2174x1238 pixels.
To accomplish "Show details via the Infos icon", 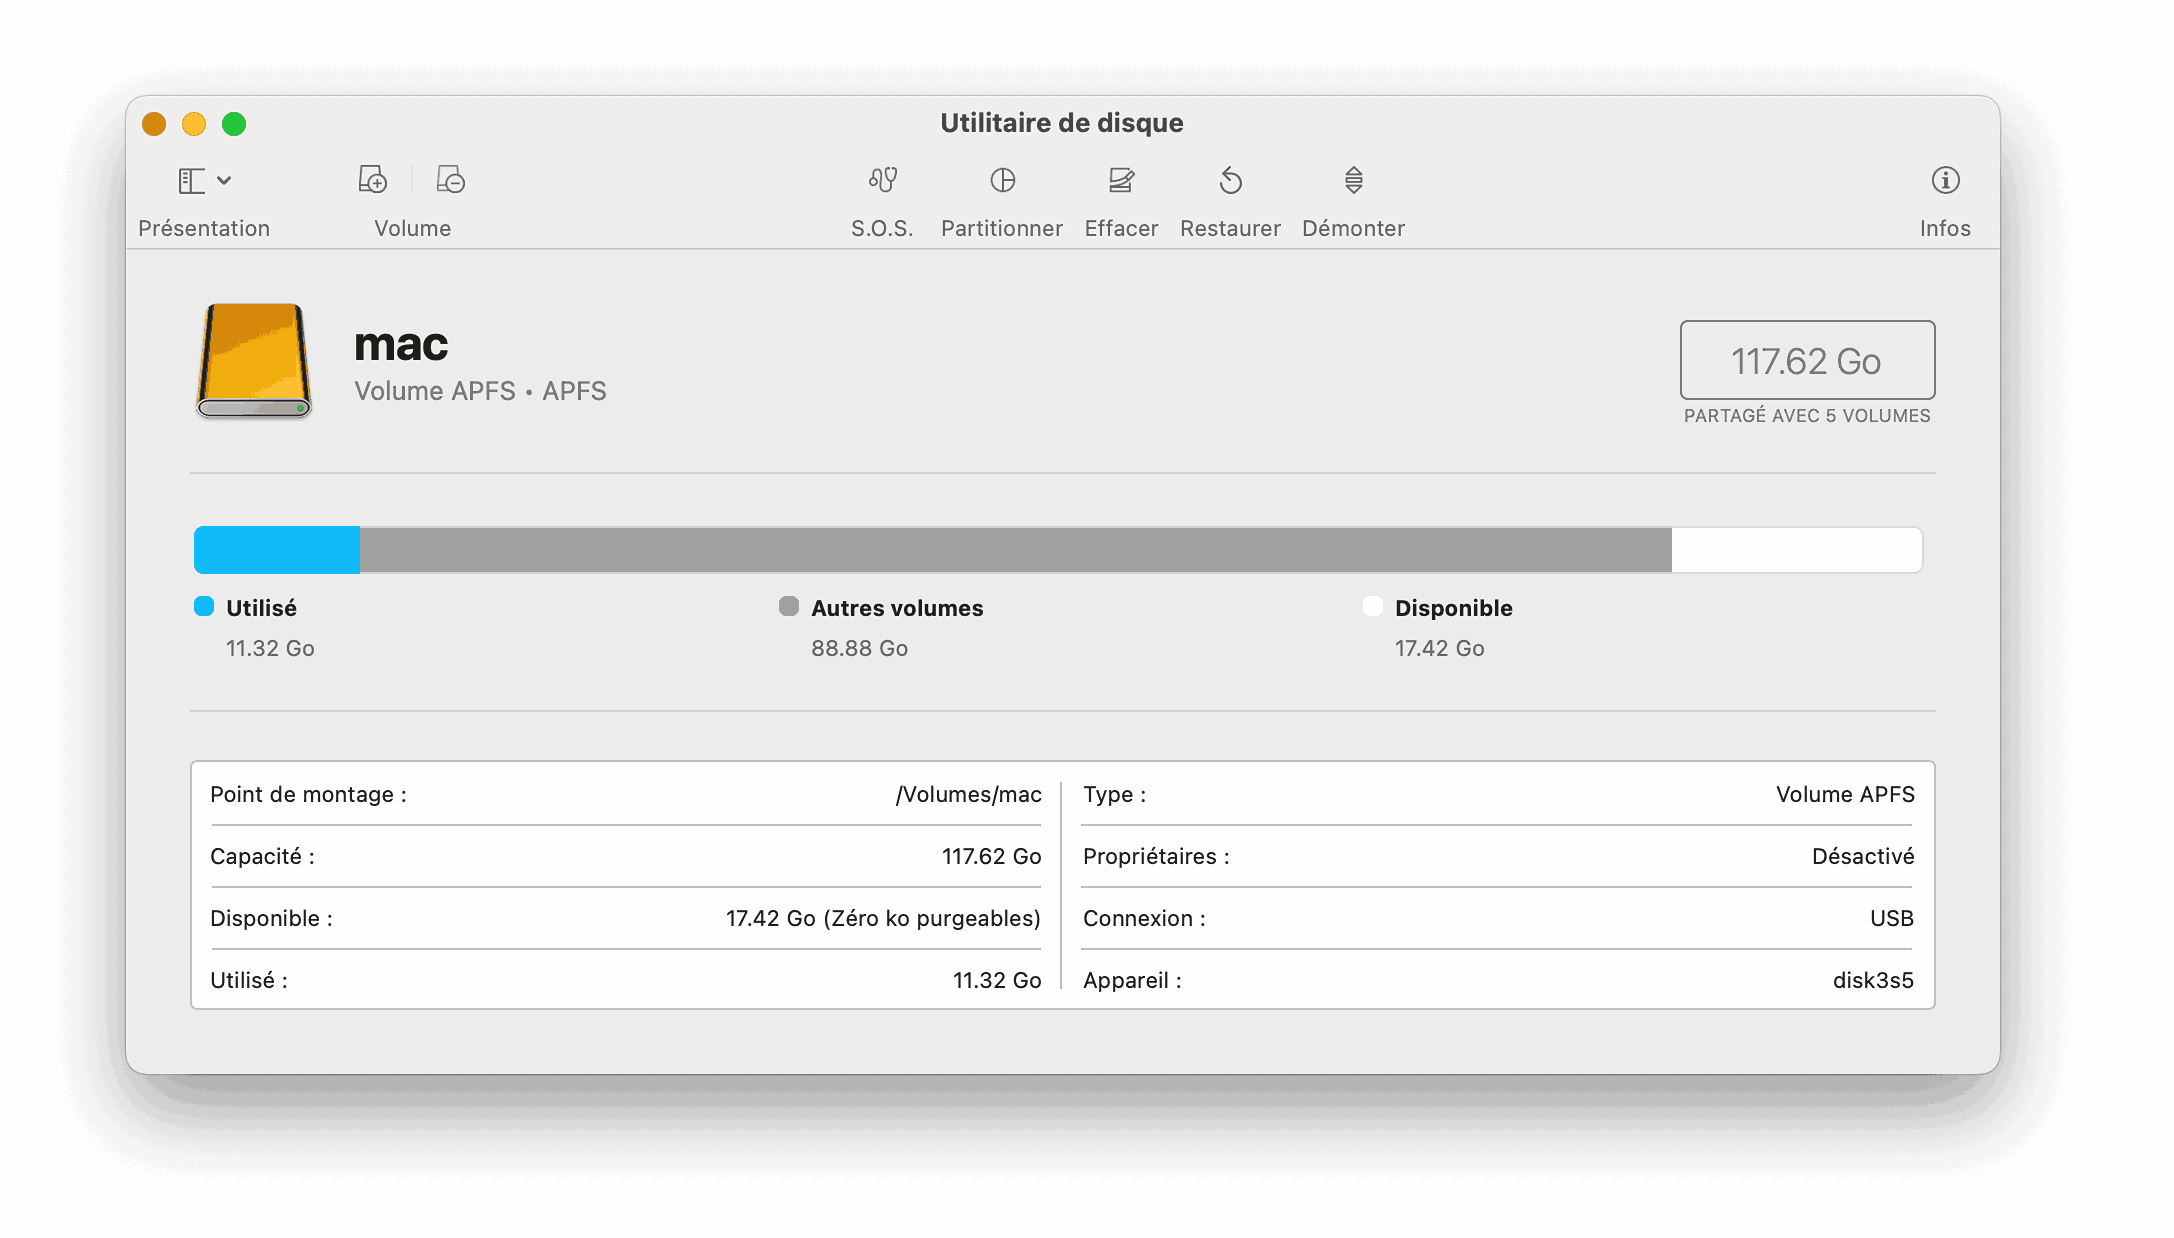I will [x=1945, y=180].
